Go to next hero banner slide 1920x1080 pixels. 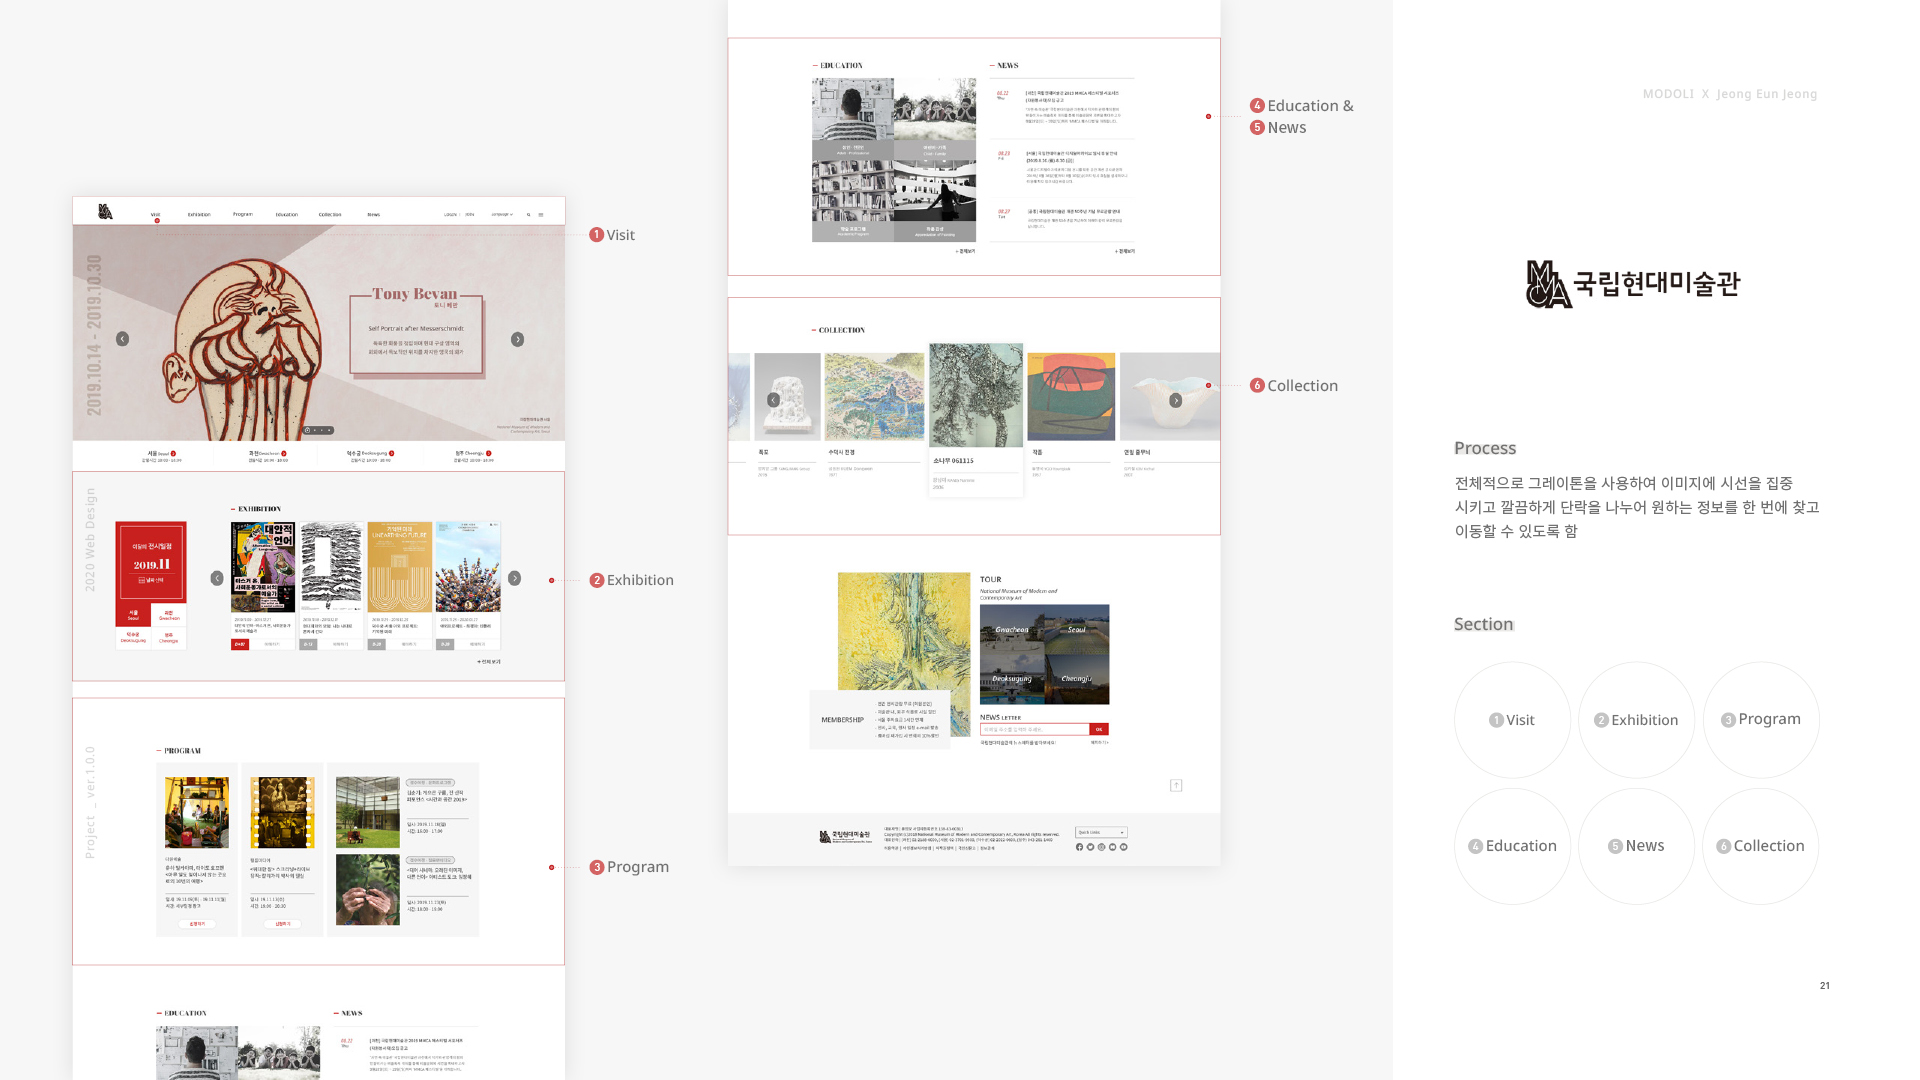[x=517, y=339]
